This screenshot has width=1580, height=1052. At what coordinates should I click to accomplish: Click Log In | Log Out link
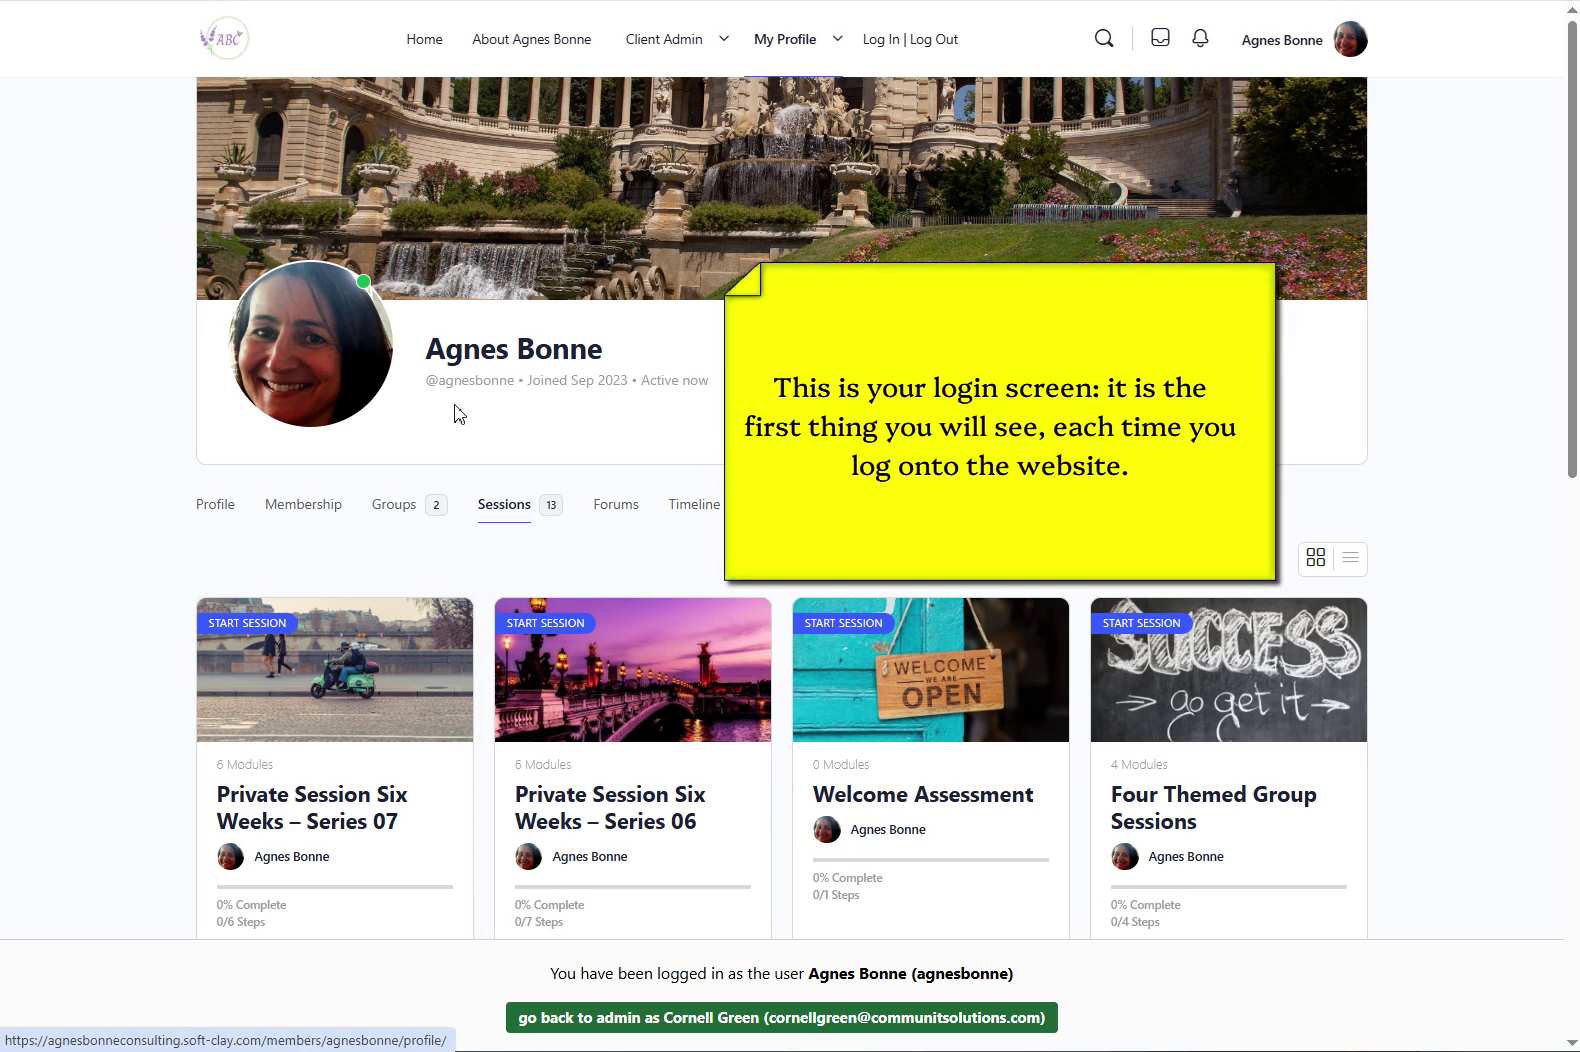[910, 40]
